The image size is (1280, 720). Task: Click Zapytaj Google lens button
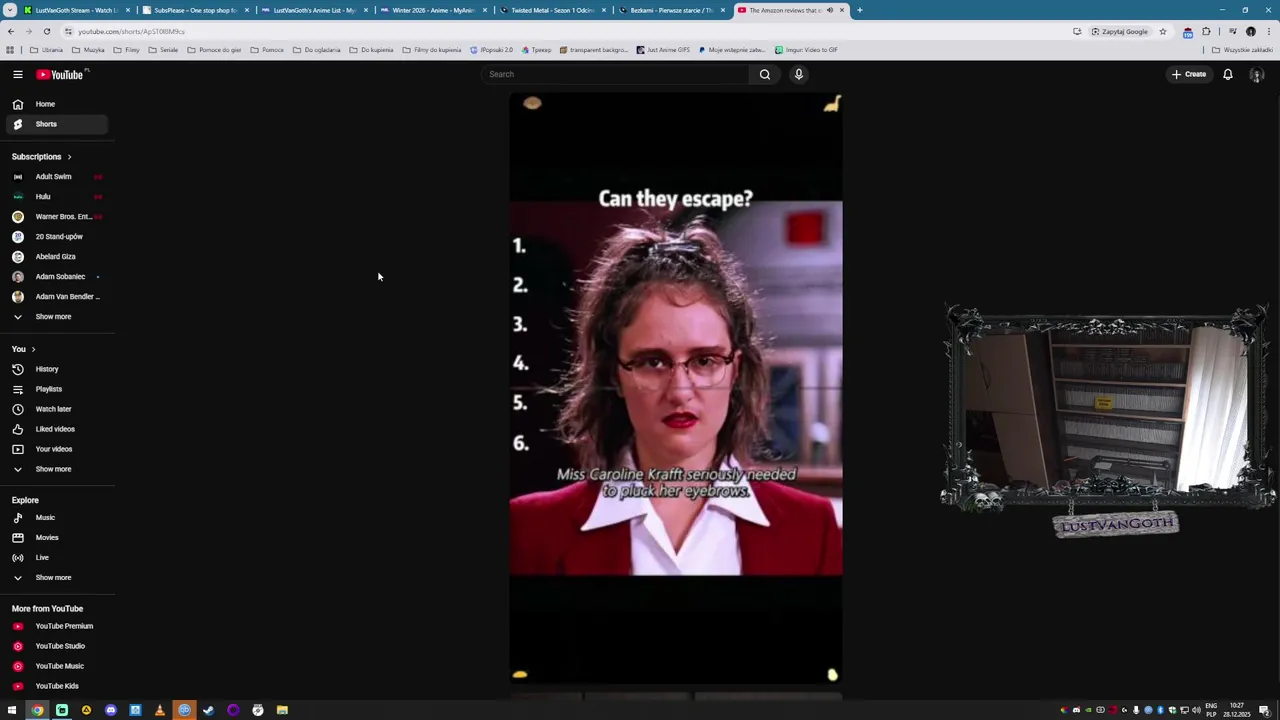[1120, 31]
